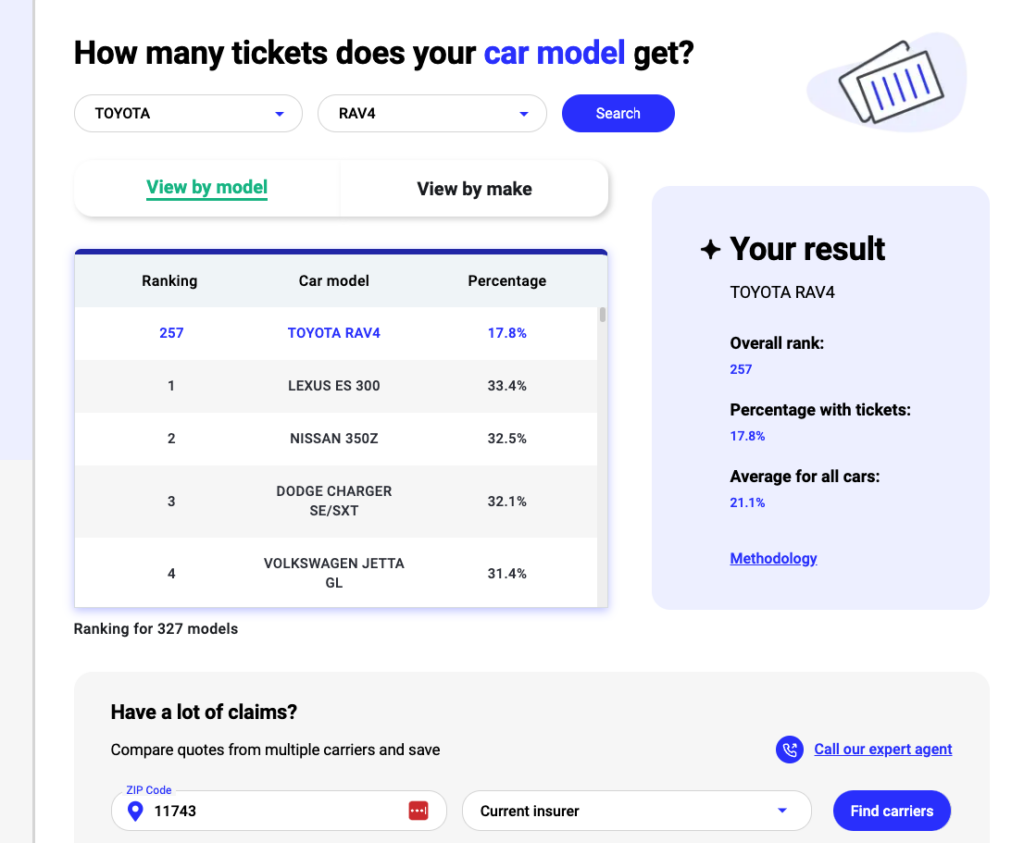Image resolution: width=1024 pixels, height=843 pixels.
Task: Click the Percentage column header
Action: pos(507,281)
